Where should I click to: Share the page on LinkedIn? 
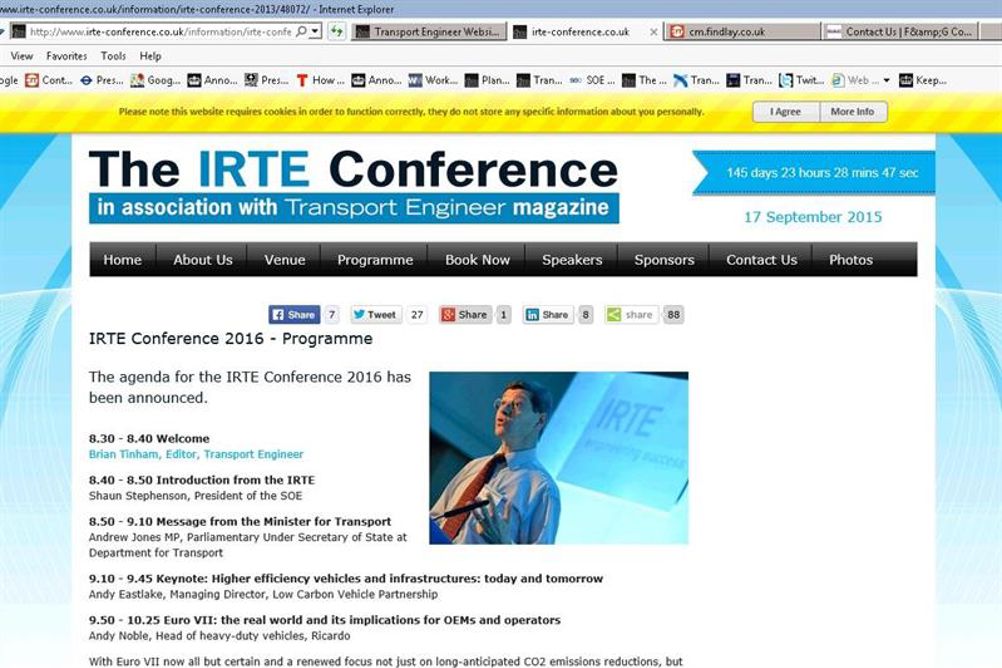point(548,315)
